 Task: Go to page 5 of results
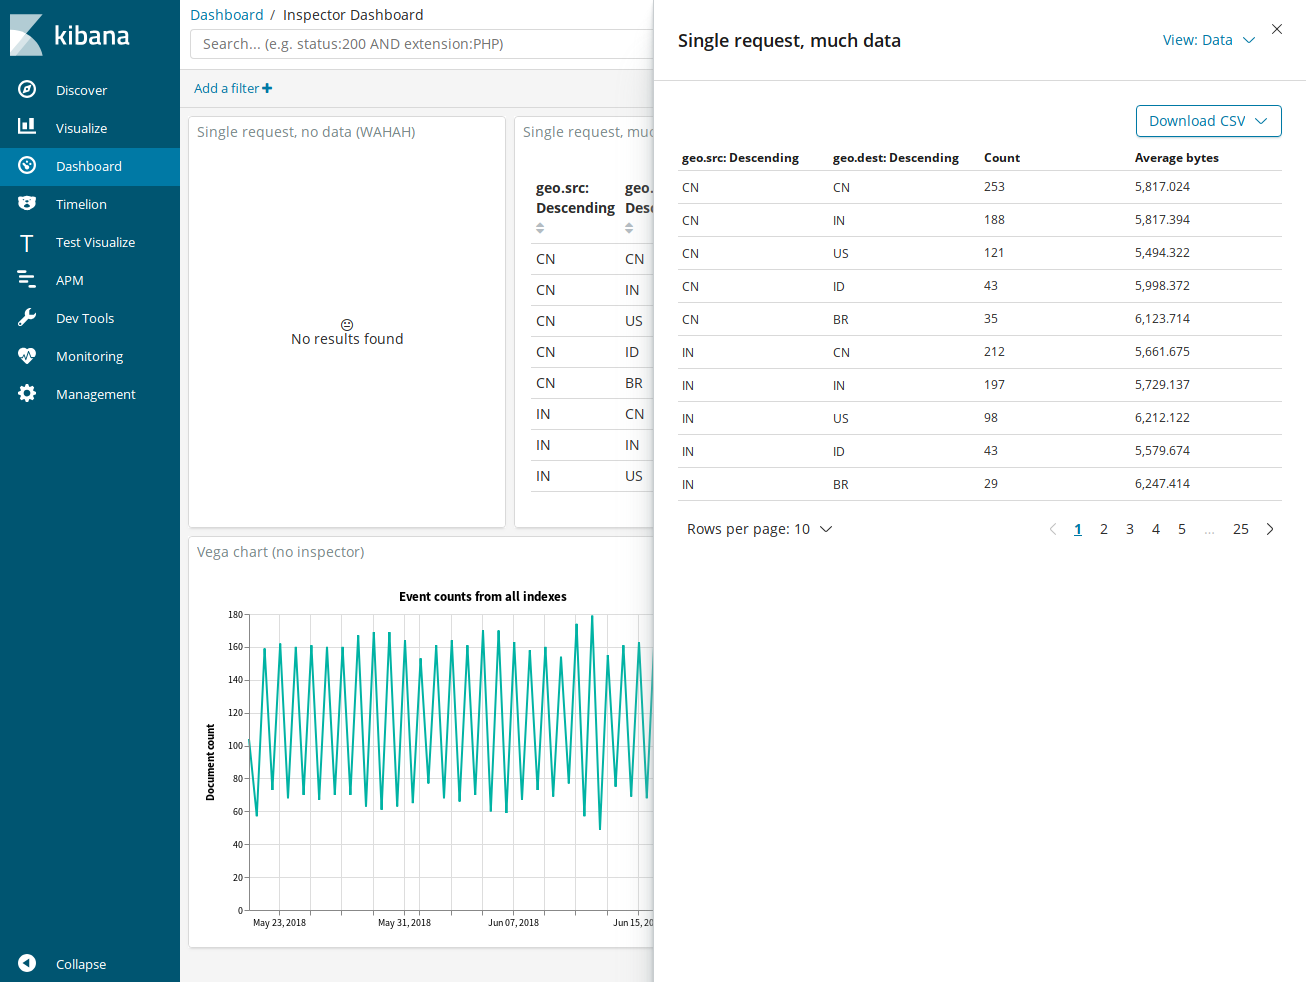[x=1182, y=529]
